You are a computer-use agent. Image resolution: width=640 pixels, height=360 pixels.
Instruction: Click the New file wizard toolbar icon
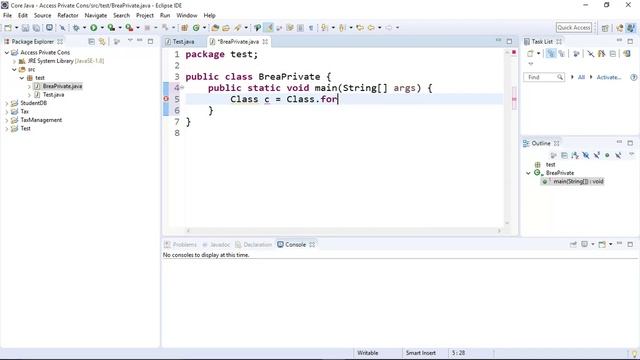[8, 28]
